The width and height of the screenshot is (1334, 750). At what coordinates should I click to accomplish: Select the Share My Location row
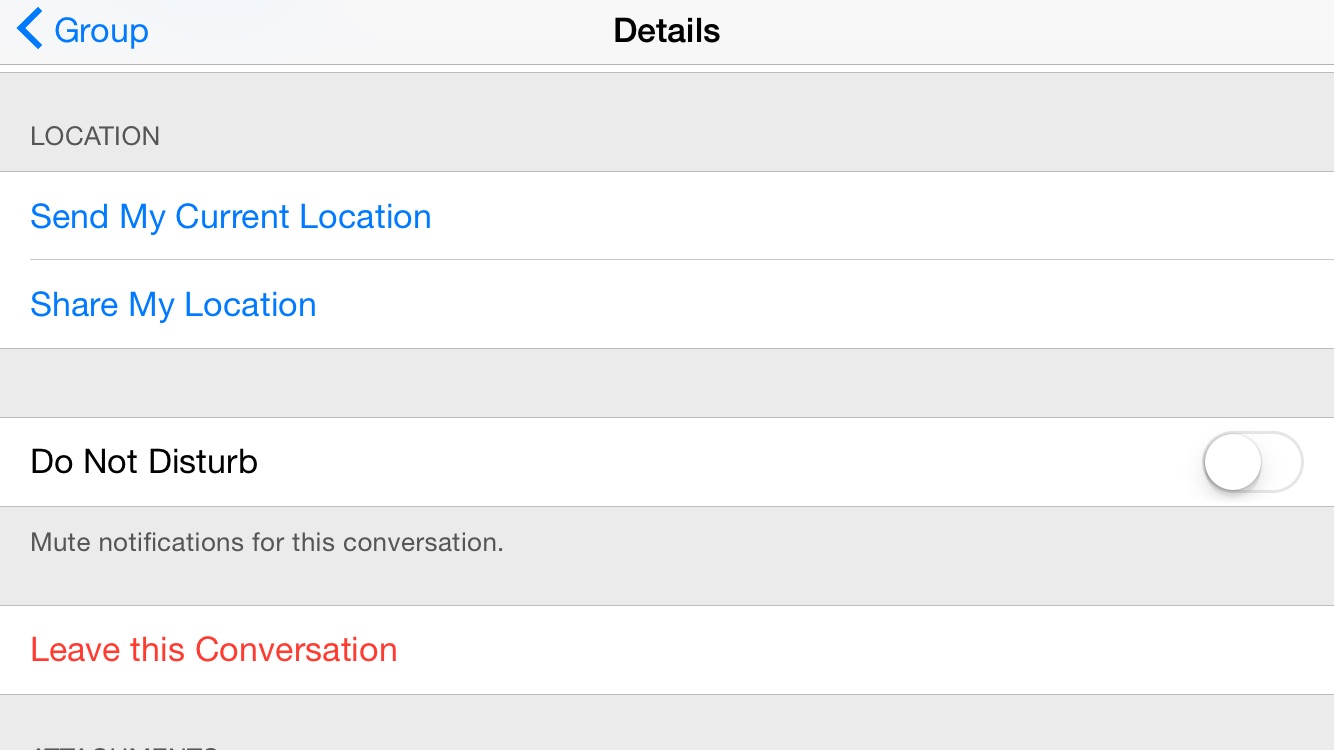(667, 305)
